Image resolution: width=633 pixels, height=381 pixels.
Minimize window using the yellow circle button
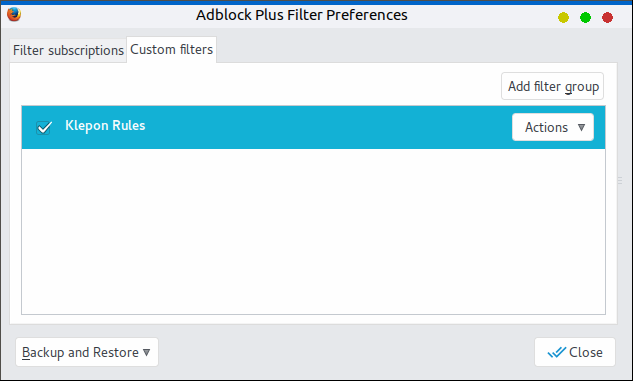tap(564, 17)
